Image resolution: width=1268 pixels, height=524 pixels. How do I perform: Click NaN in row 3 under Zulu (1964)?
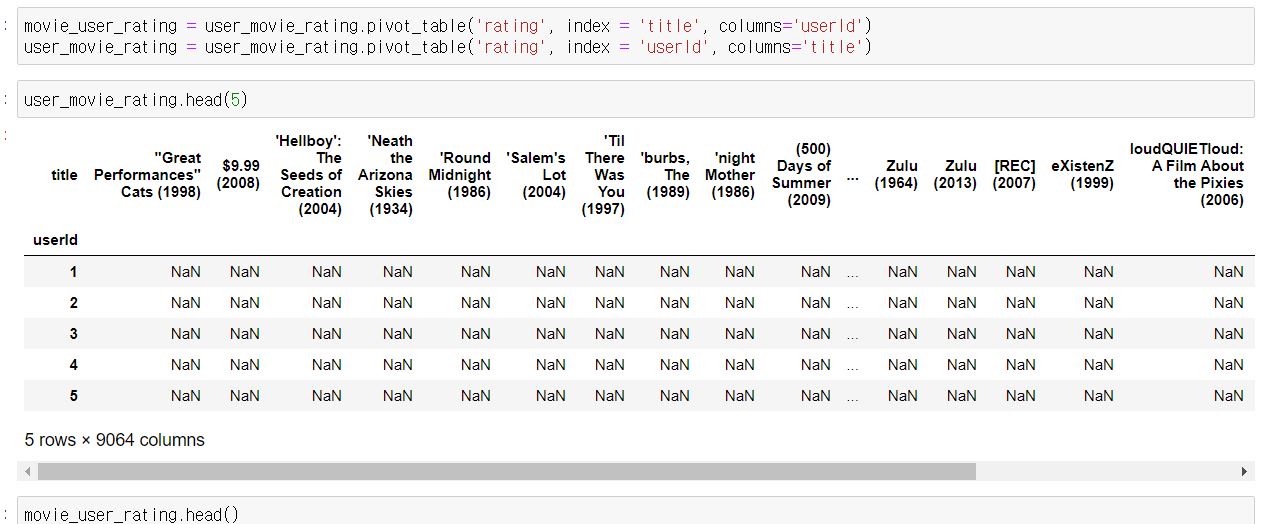[x=902, y=334]
